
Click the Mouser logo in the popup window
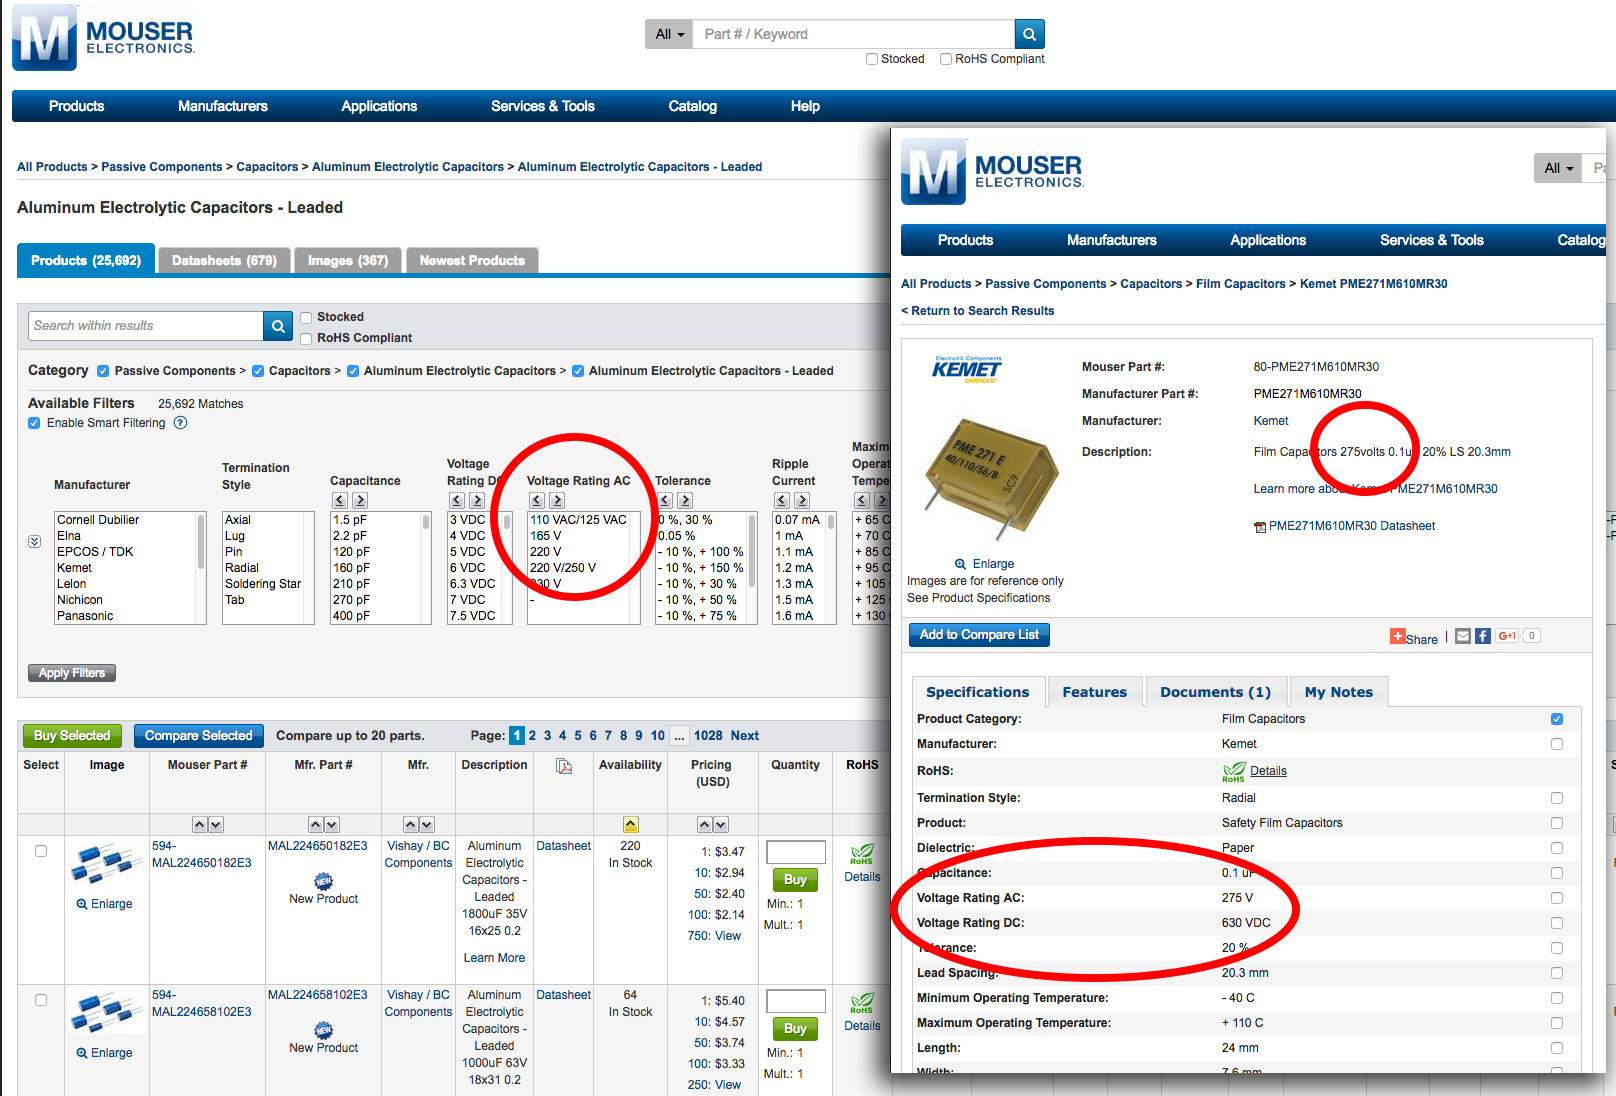[993, 171]
